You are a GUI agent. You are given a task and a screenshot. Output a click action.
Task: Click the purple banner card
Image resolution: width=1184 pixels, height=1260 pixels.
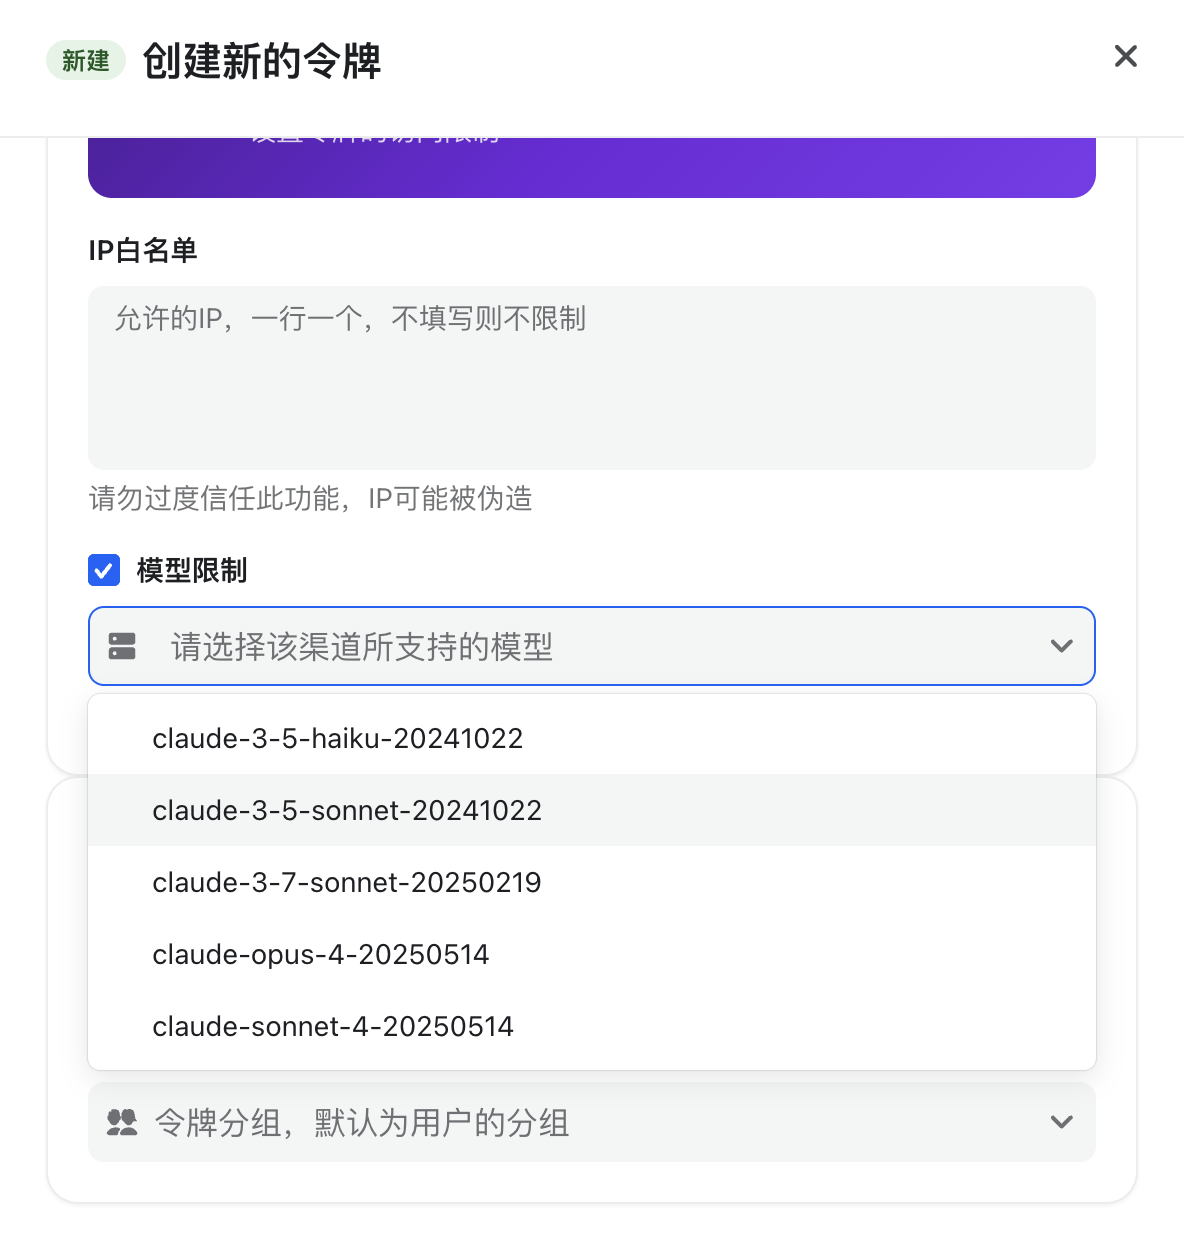click(592, 168)
